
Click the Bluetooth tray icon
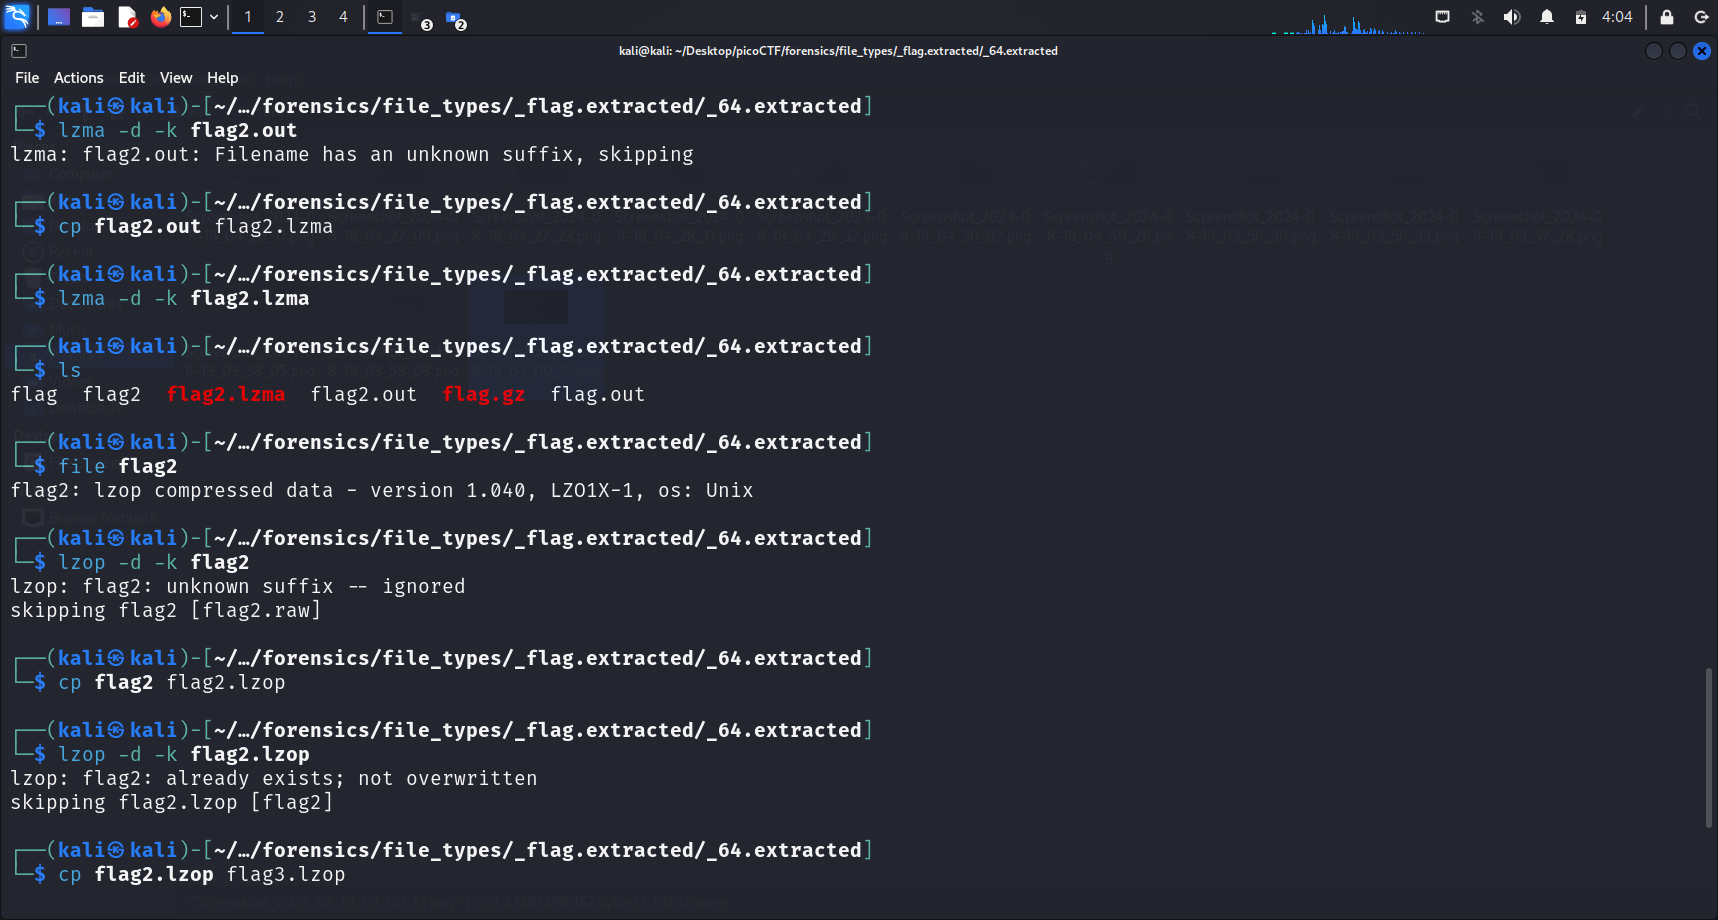tap(1478, 17)
